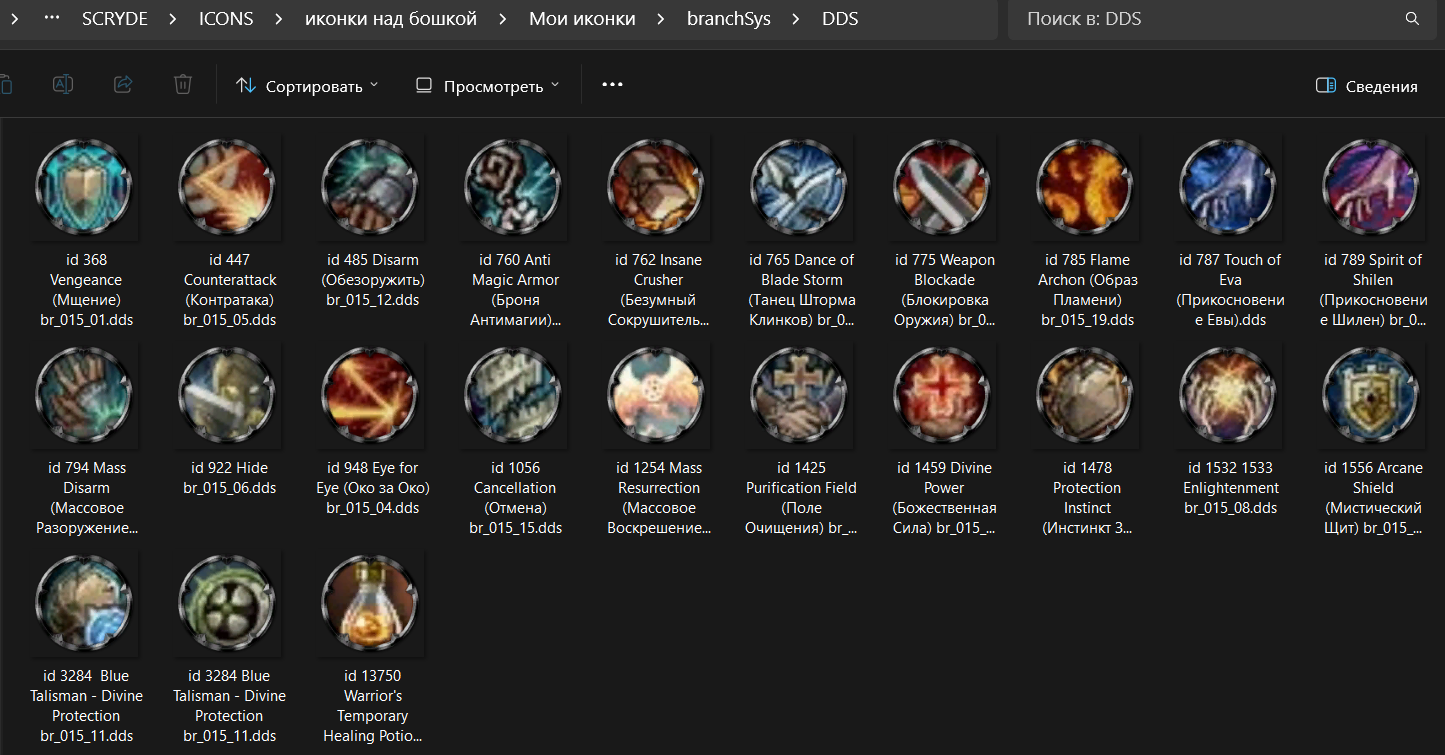
Task: Click the Delete trash icon
Action: click(183, 85)
